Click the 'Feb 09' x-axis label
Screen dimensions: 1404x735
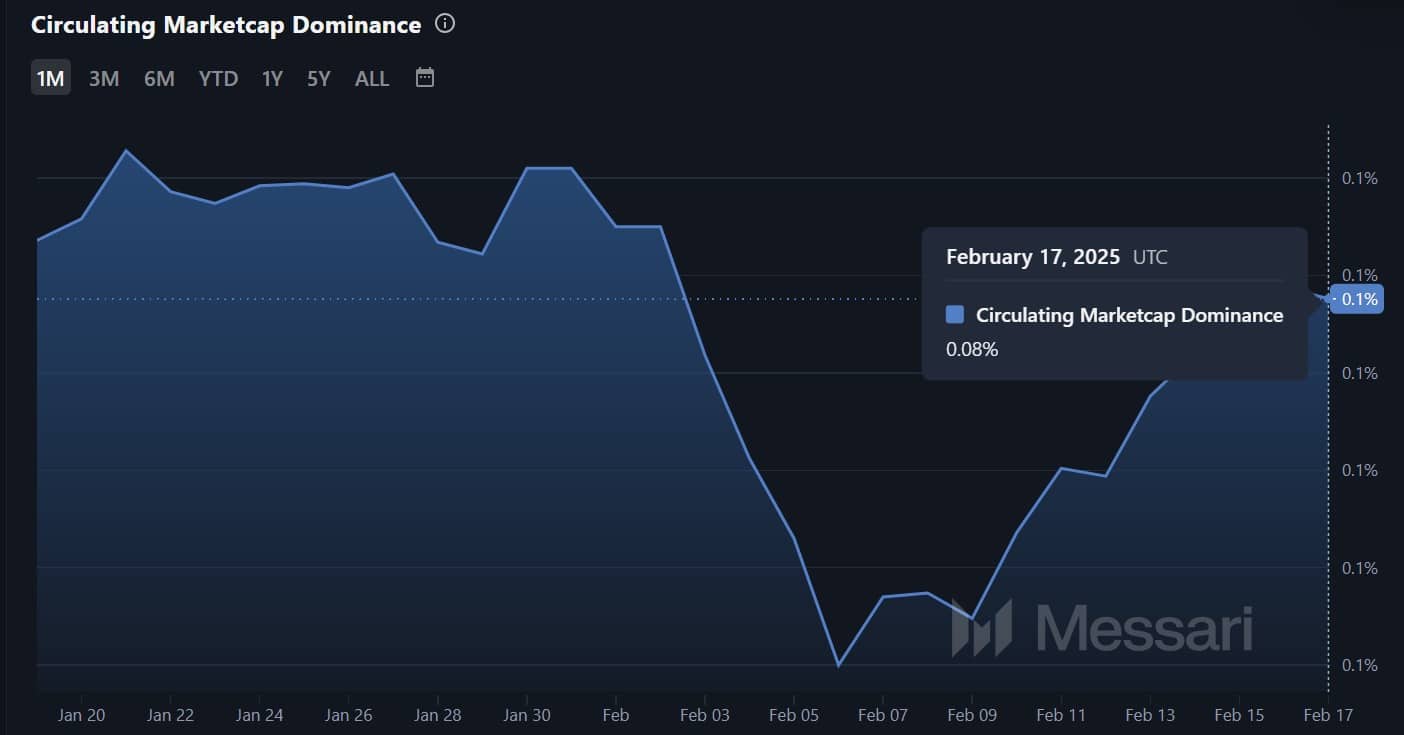click(x=972, y=715)
